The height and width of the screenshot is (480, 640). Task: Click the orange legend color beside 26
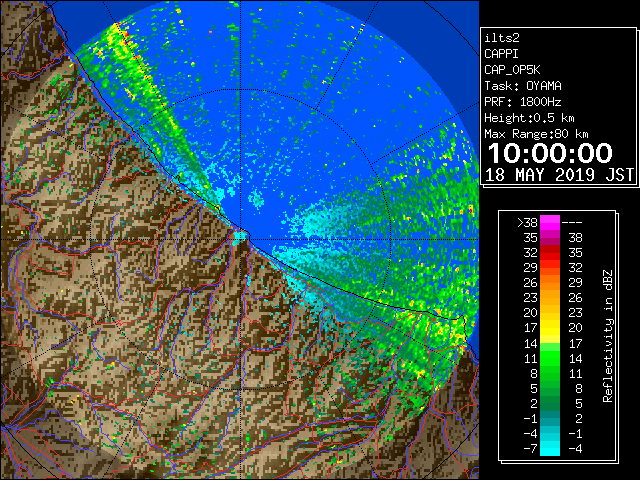[550, 283]
